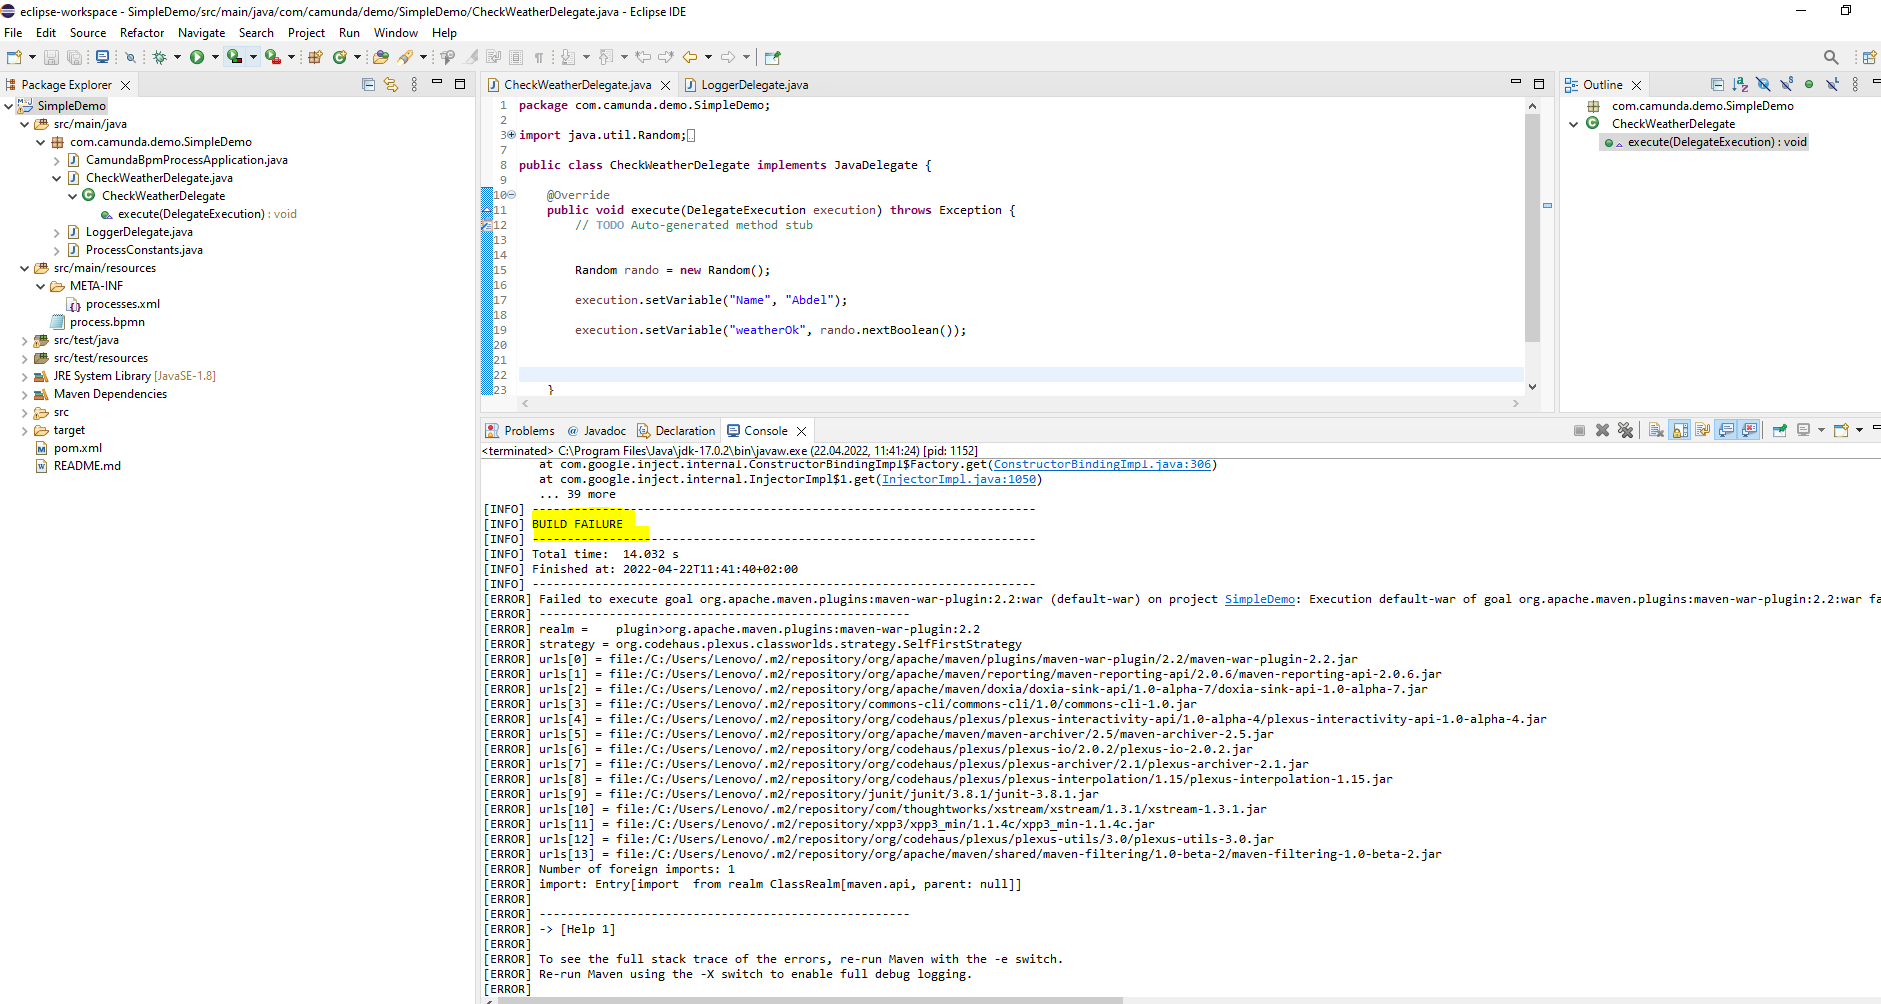
Task: Toggle Hide Fields in Outline toolbar
Action: pos(1763,85)
